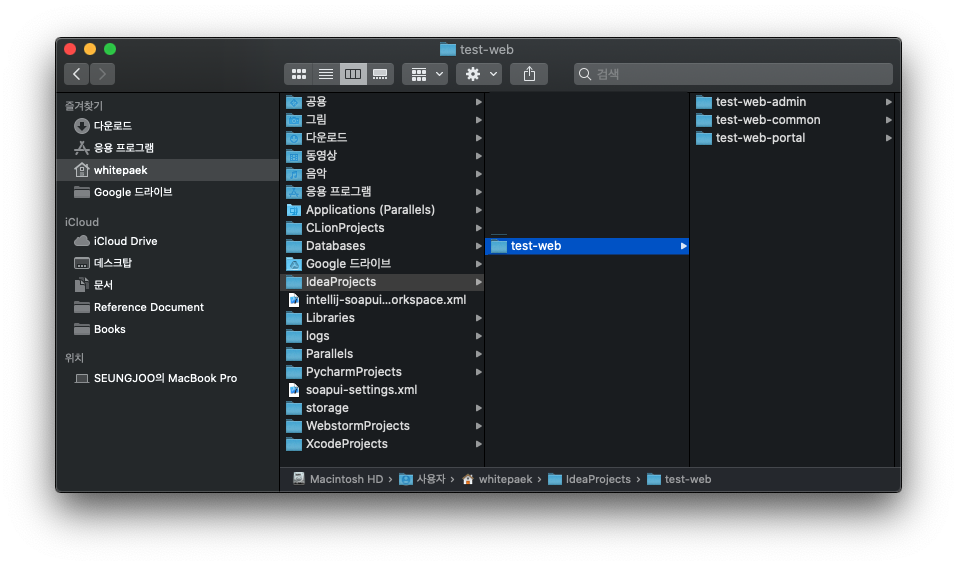Image resolution: width=957 pixels, height=566 pixels.
Task: Select the highlighted test-web folder
Action: click(587, 246)
